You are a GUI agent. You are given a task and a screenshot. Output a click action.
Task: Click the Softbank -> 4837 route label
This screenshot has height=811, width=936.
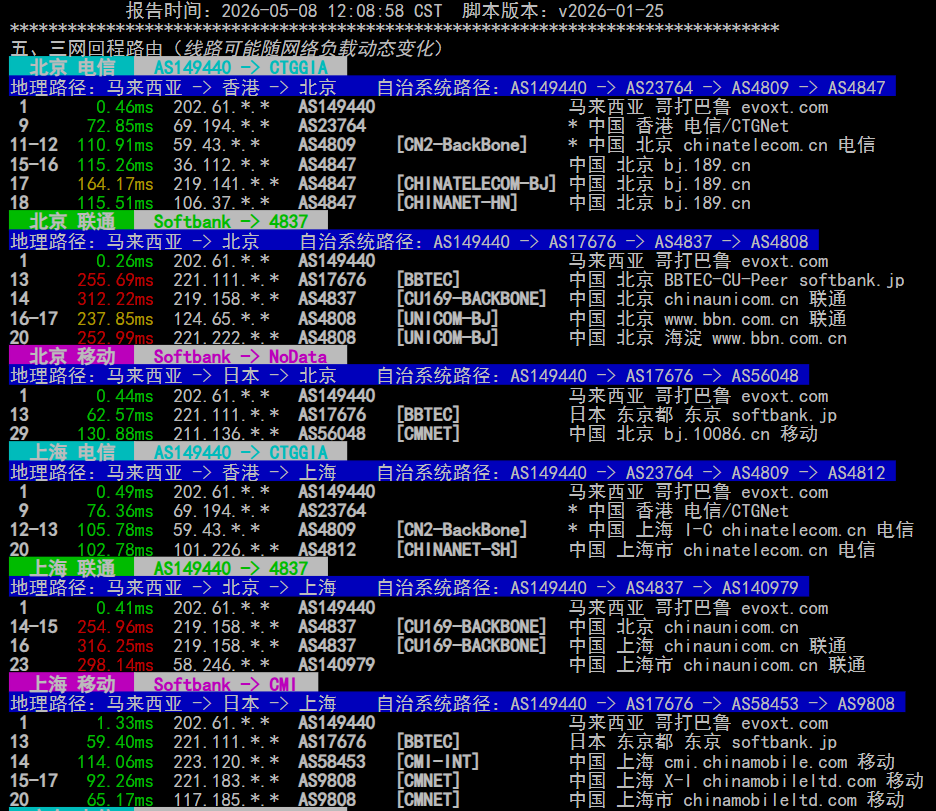(x=231, y=221)
